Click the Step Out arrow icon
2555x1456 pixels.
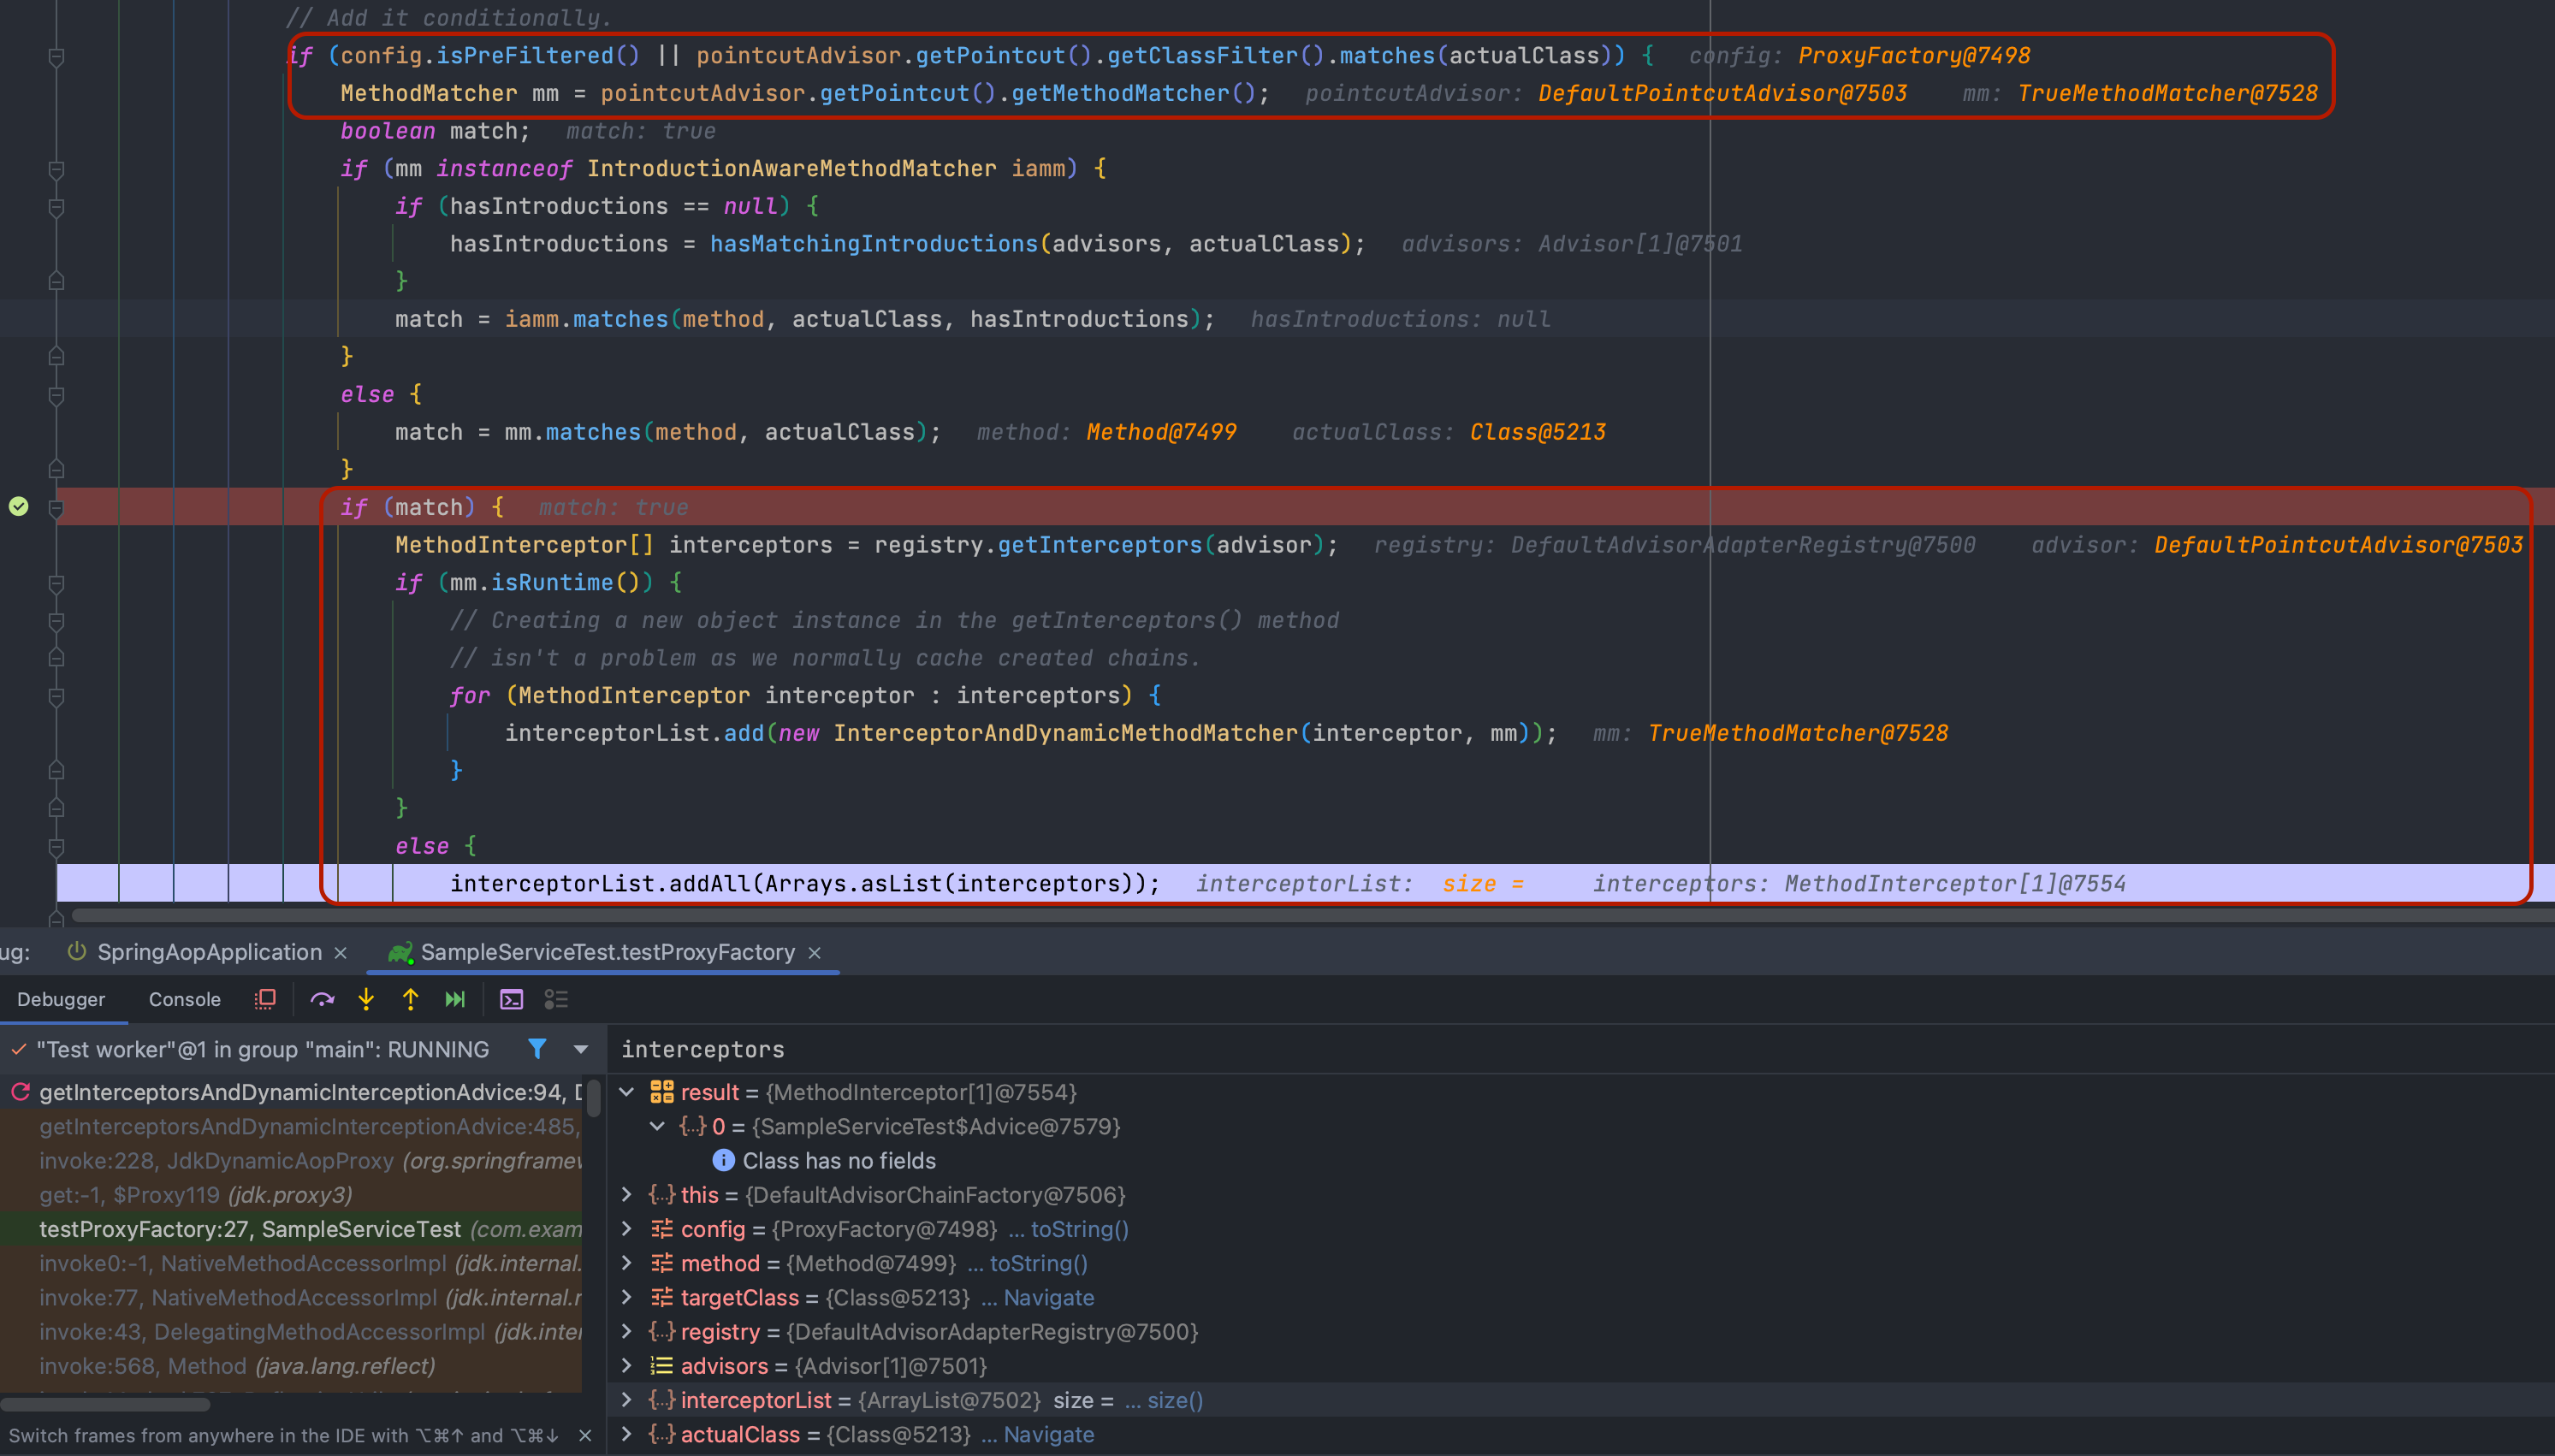(410, 999)
